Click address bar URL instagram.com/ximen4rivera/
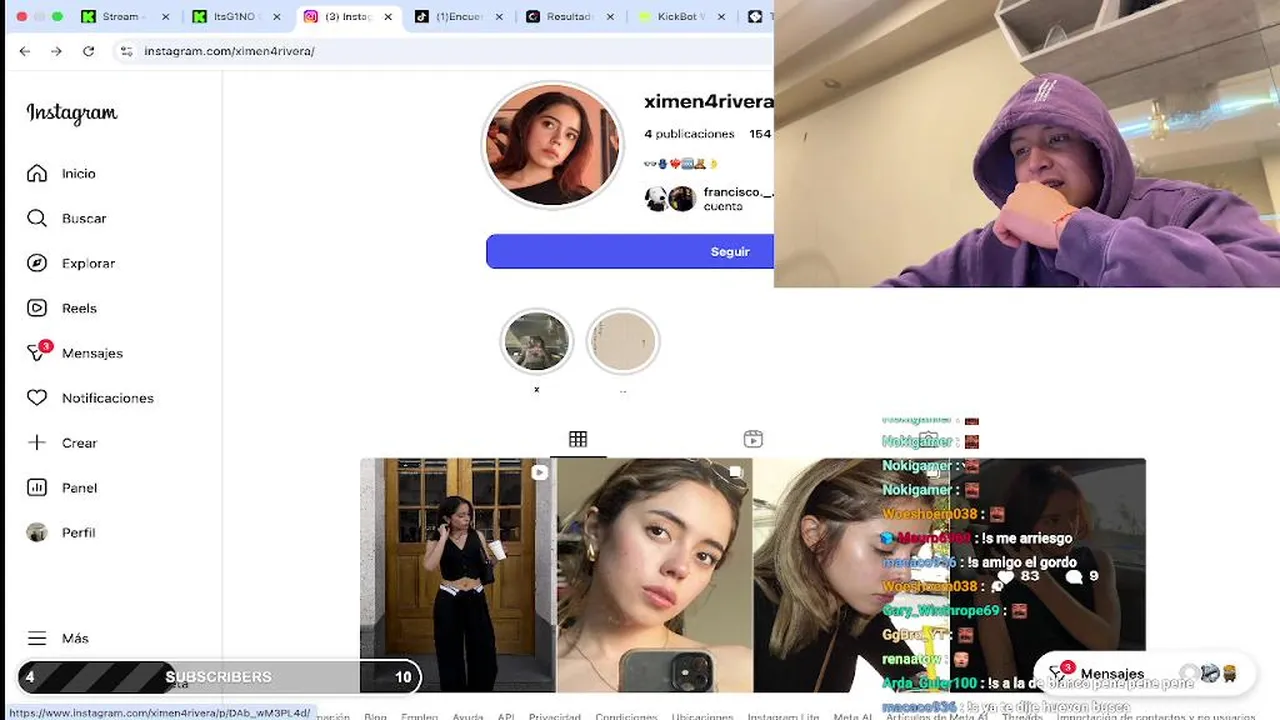 229,51
